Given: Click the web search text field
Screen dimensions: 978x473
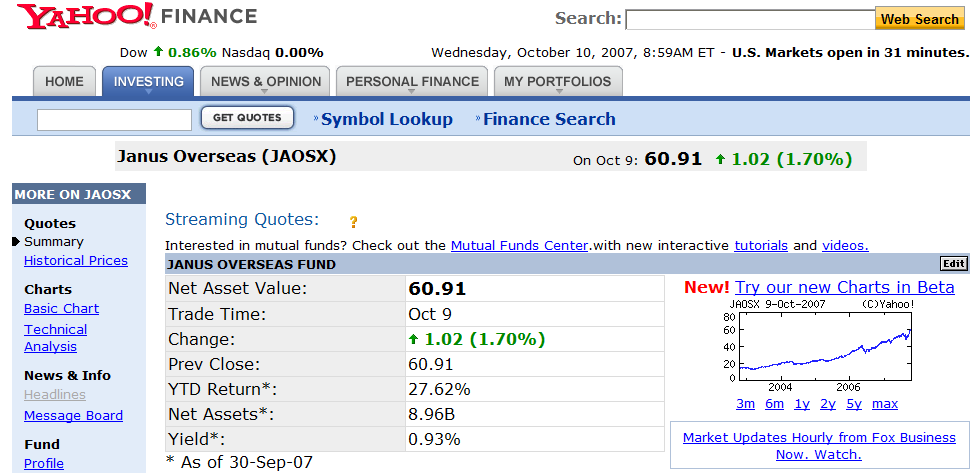Looking at the screenshot, I should pos(750,19).
